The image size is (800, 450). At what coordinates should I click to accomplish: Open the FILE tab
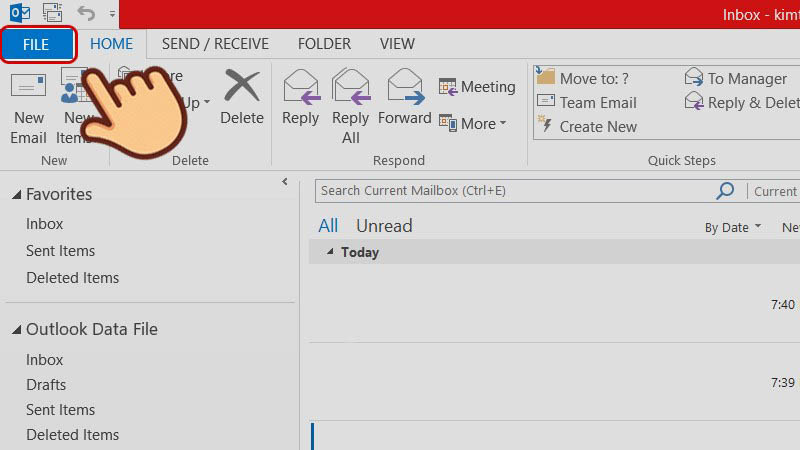pos(38,44)
